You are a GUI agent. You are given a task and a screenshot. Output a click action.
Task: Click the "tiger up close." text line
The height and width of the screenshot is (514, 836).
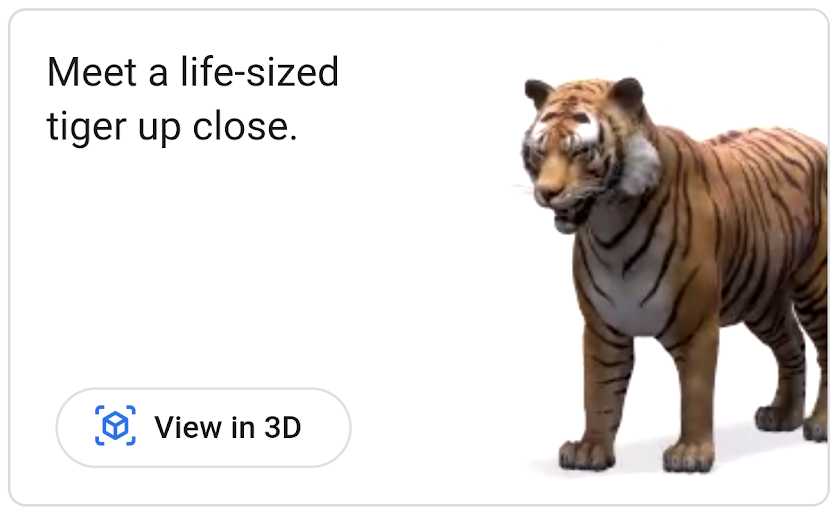pos(172,128)
